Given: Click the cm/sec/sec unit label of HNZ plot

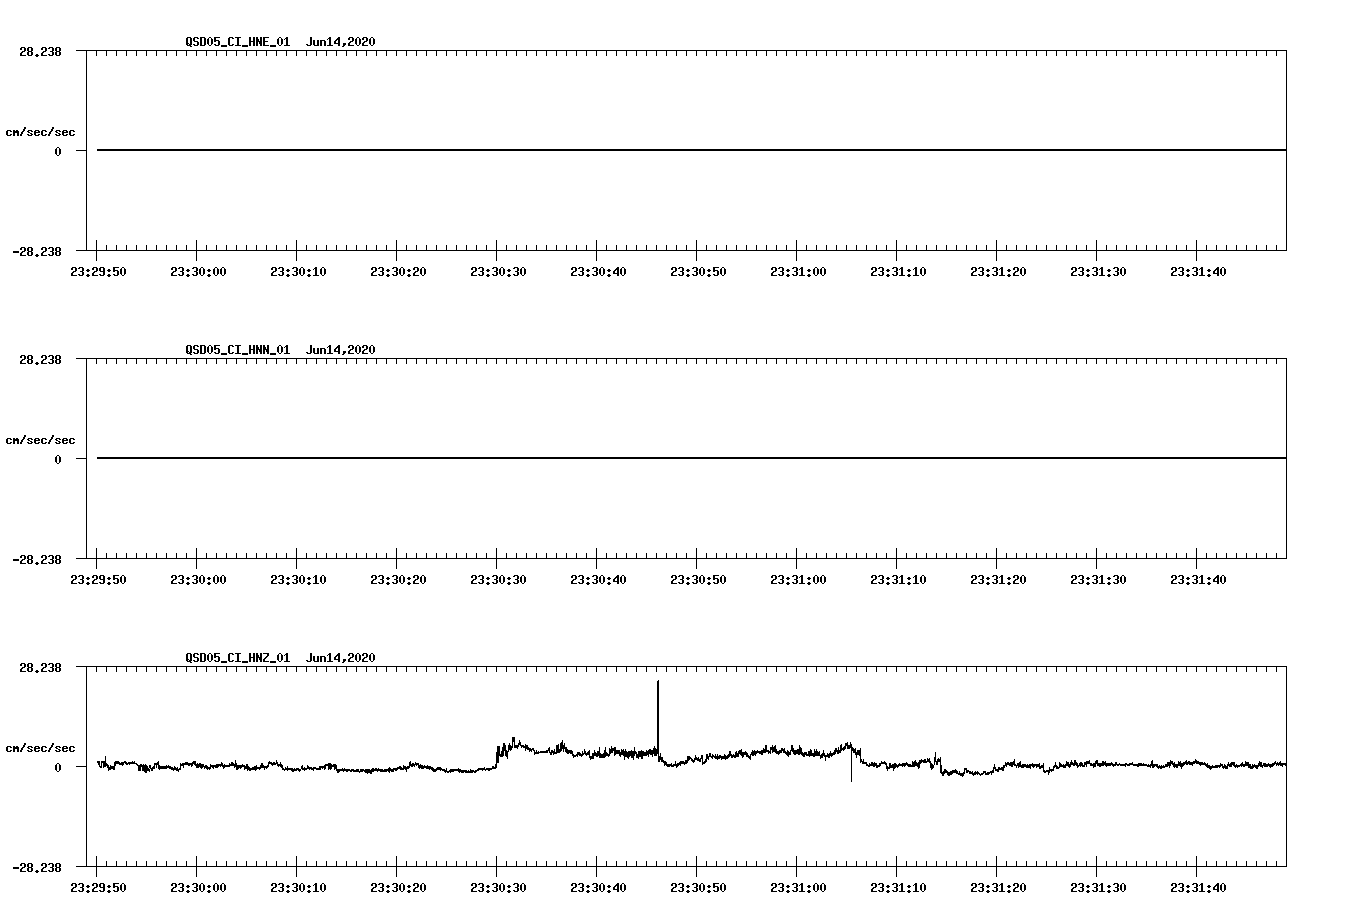Looking at the screenshot, I should [41, 748].
